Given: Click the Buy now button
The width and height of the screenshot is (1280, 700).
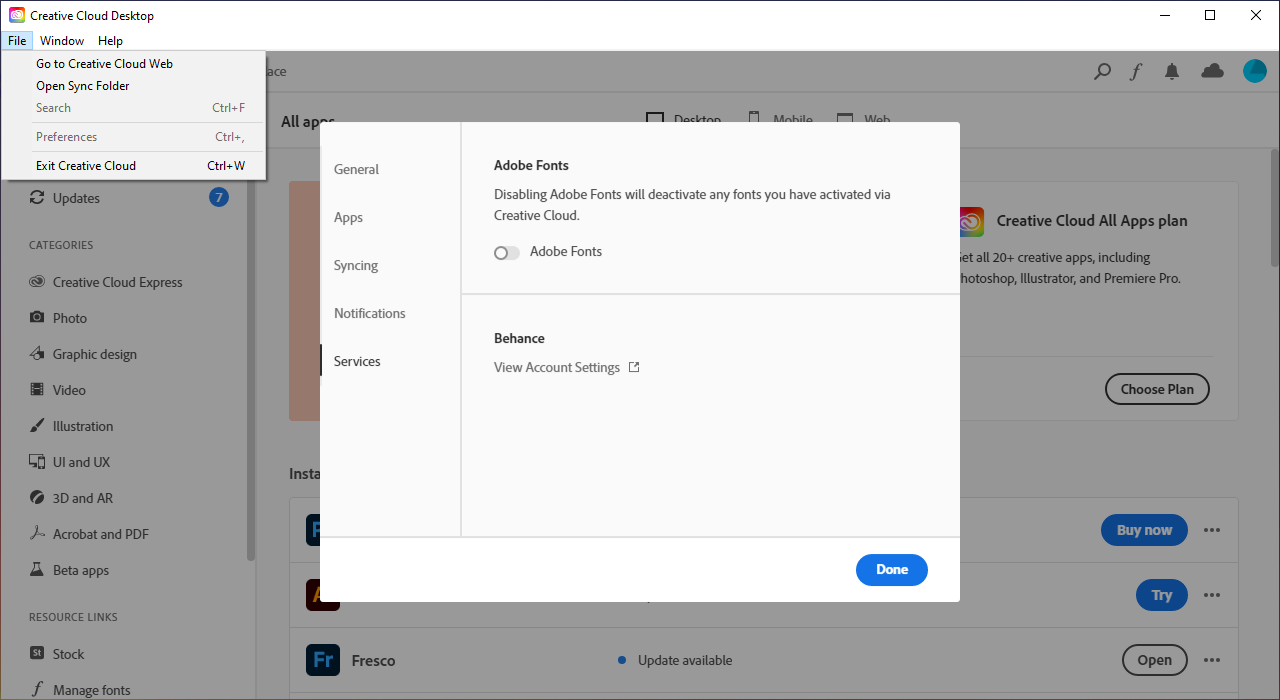Looking at the screenshot, I should pos(1144,530).
